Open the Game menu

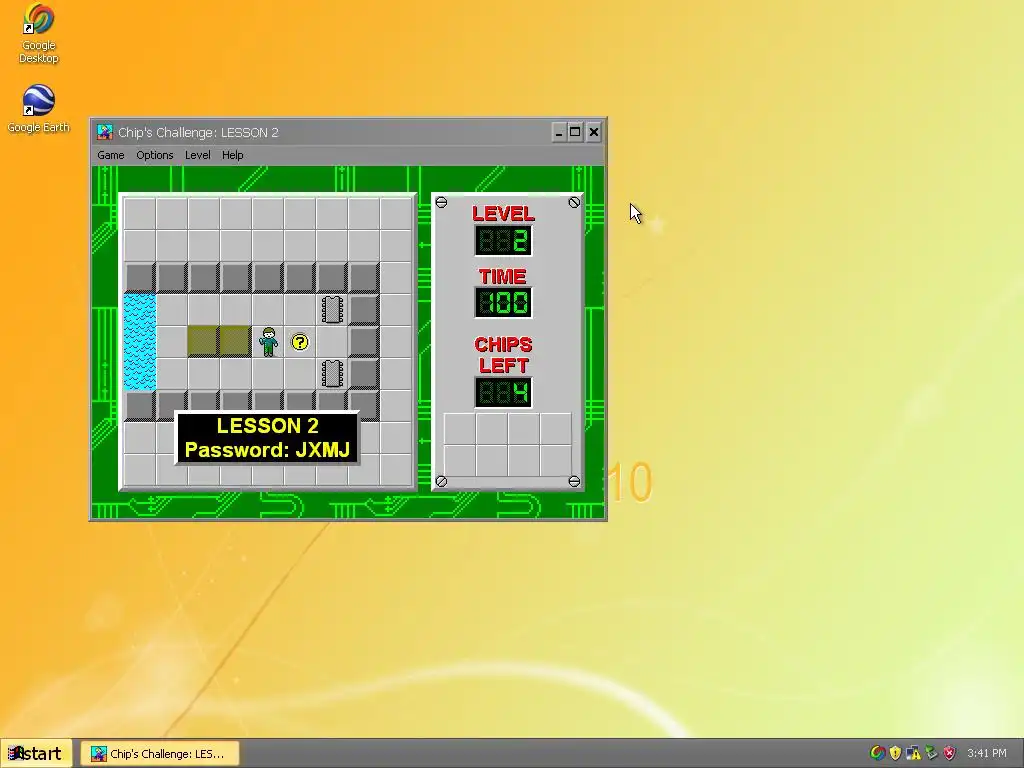point(110,155)
